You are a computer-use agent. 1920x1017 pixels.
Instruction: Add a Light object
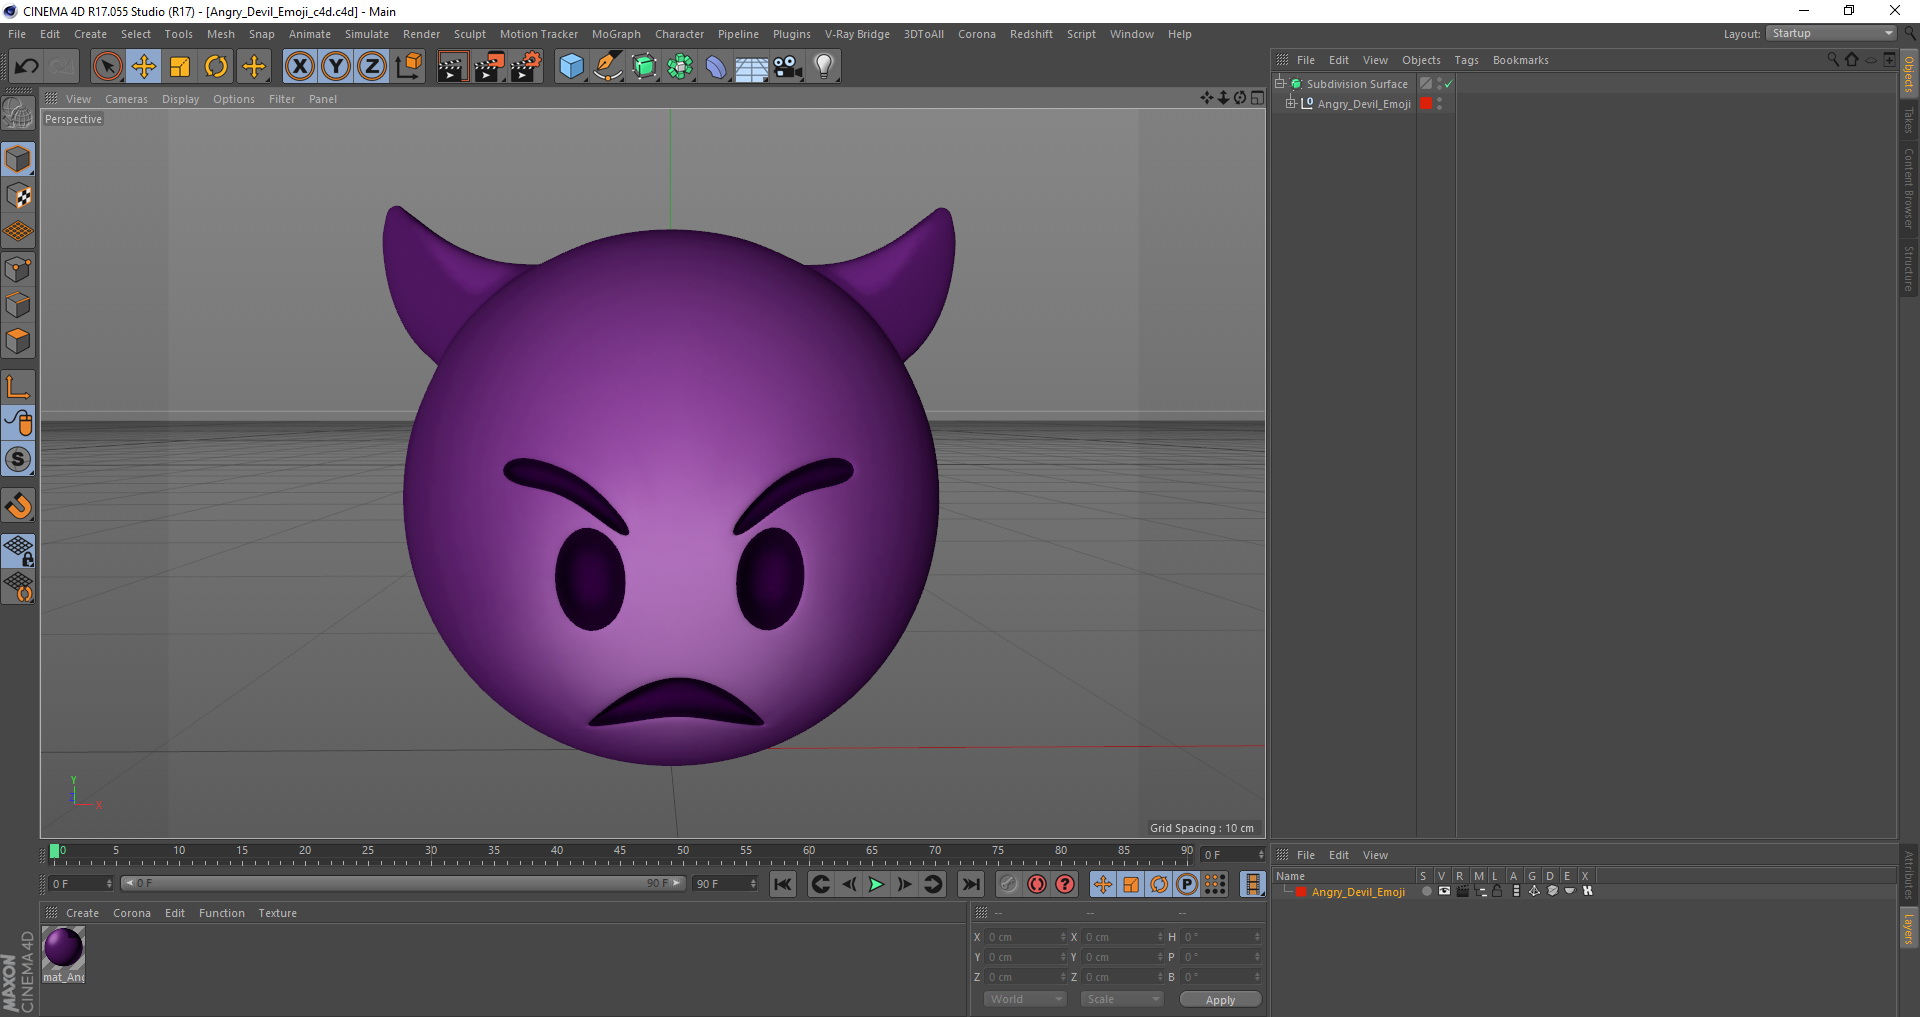824,67
